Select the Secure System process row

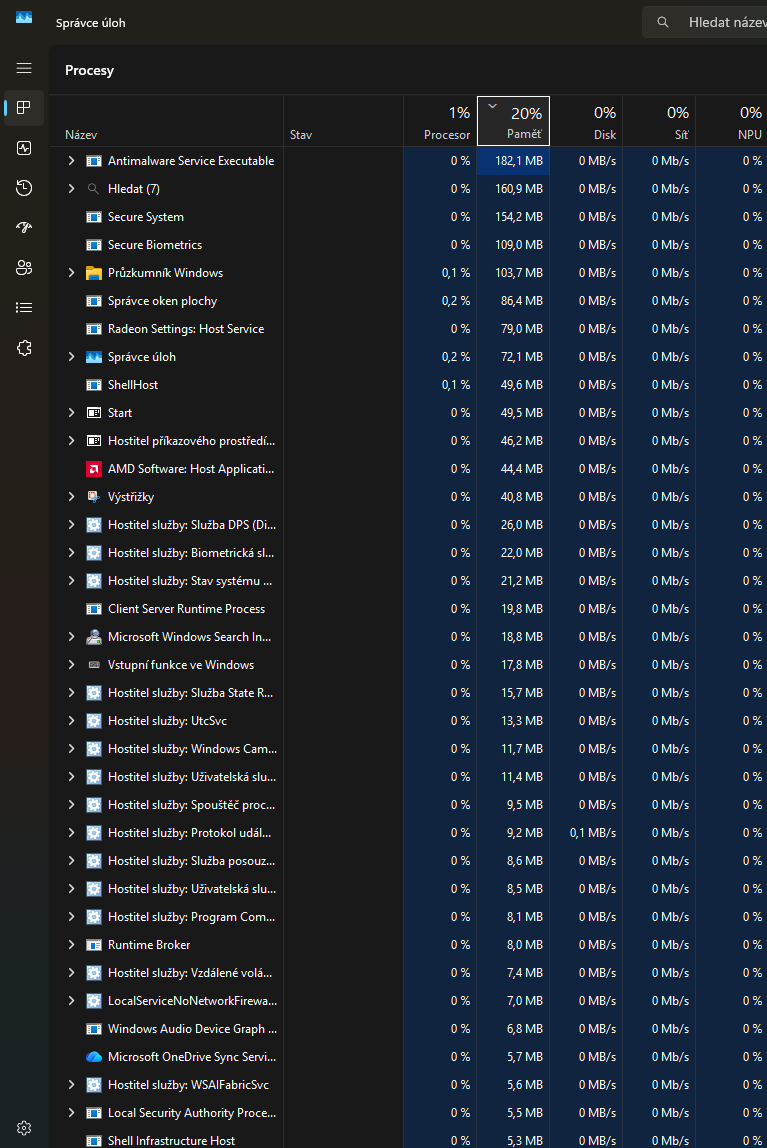coord(408,217)
